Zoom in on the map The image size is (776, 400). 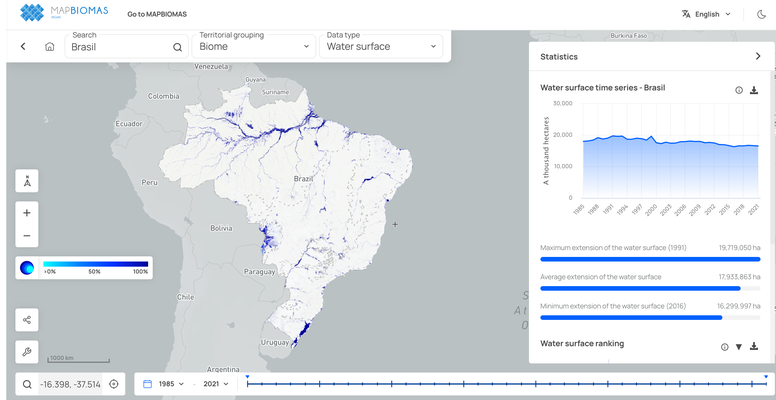[27, 213]
